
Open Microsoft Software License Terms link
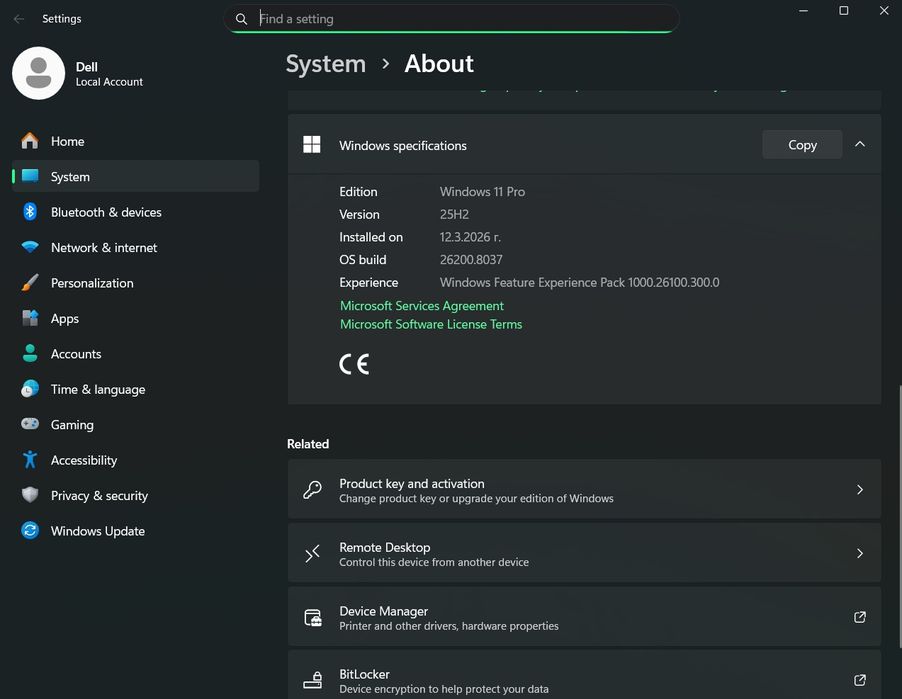coord(431,324)
